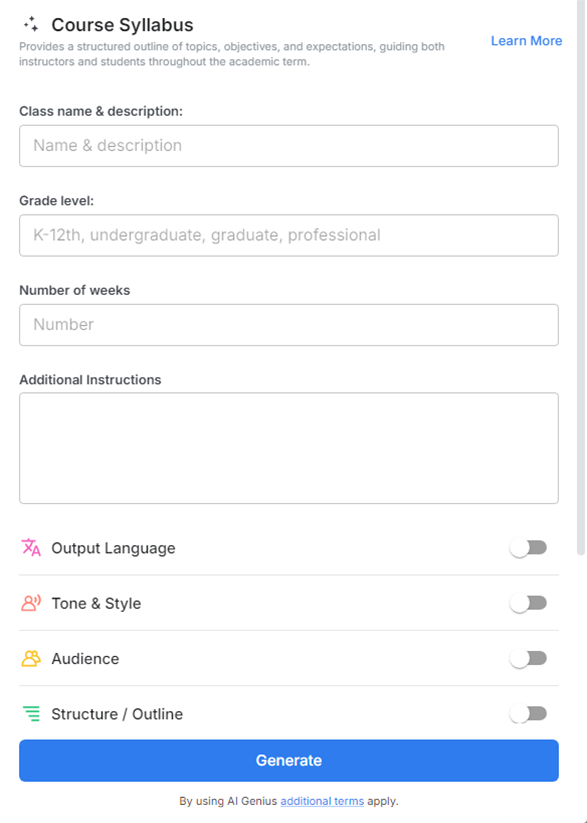The image size is (587, 823).
Task: Click the additional terms link
Action: tap(321, 801)
